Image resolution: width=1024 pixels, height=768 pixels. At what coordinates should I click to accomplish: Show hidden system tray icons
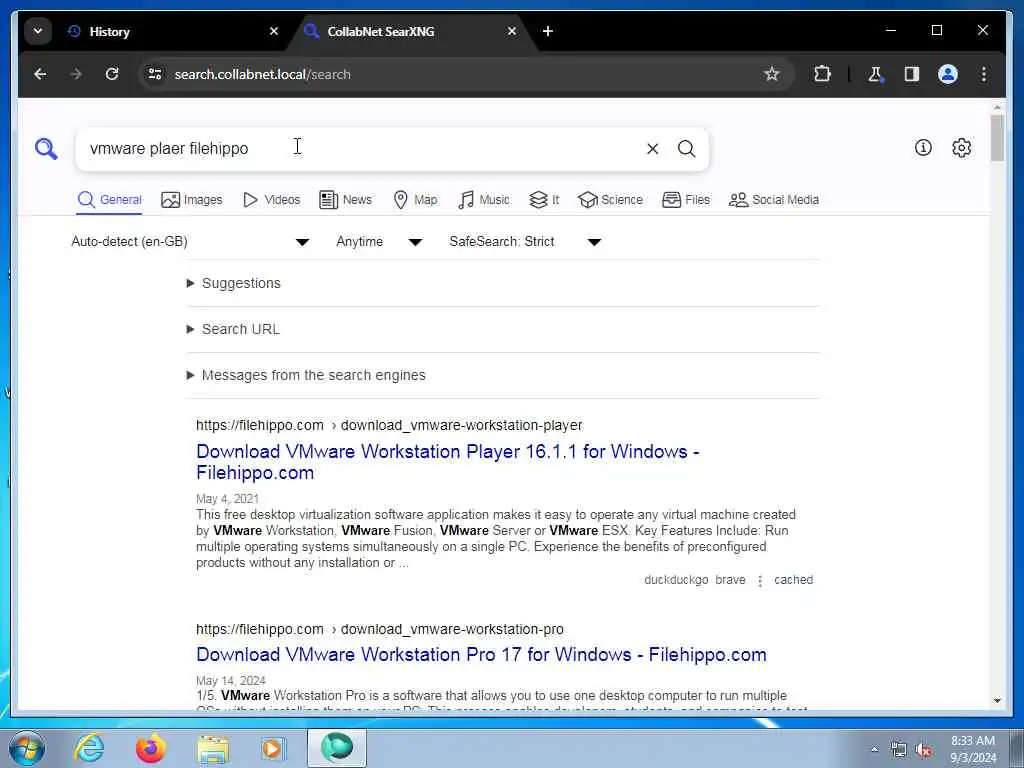[874, 750]
